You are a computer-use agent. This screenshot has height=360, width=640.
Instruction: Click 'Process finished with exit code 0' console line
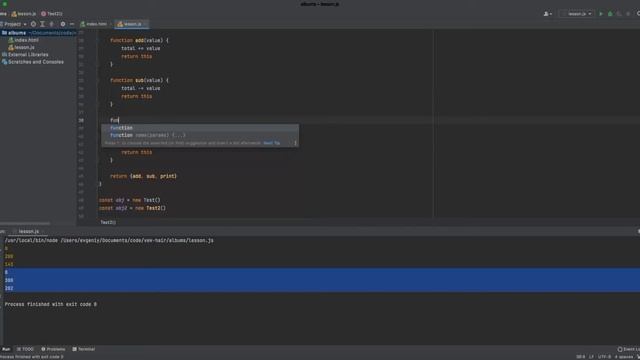[x=51, y=304]
